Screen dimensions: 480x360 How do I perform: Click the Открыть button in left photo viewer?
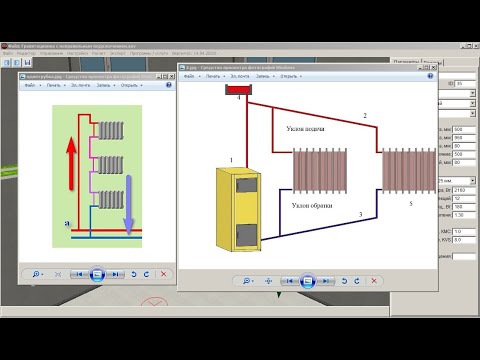tap(131, 85)
